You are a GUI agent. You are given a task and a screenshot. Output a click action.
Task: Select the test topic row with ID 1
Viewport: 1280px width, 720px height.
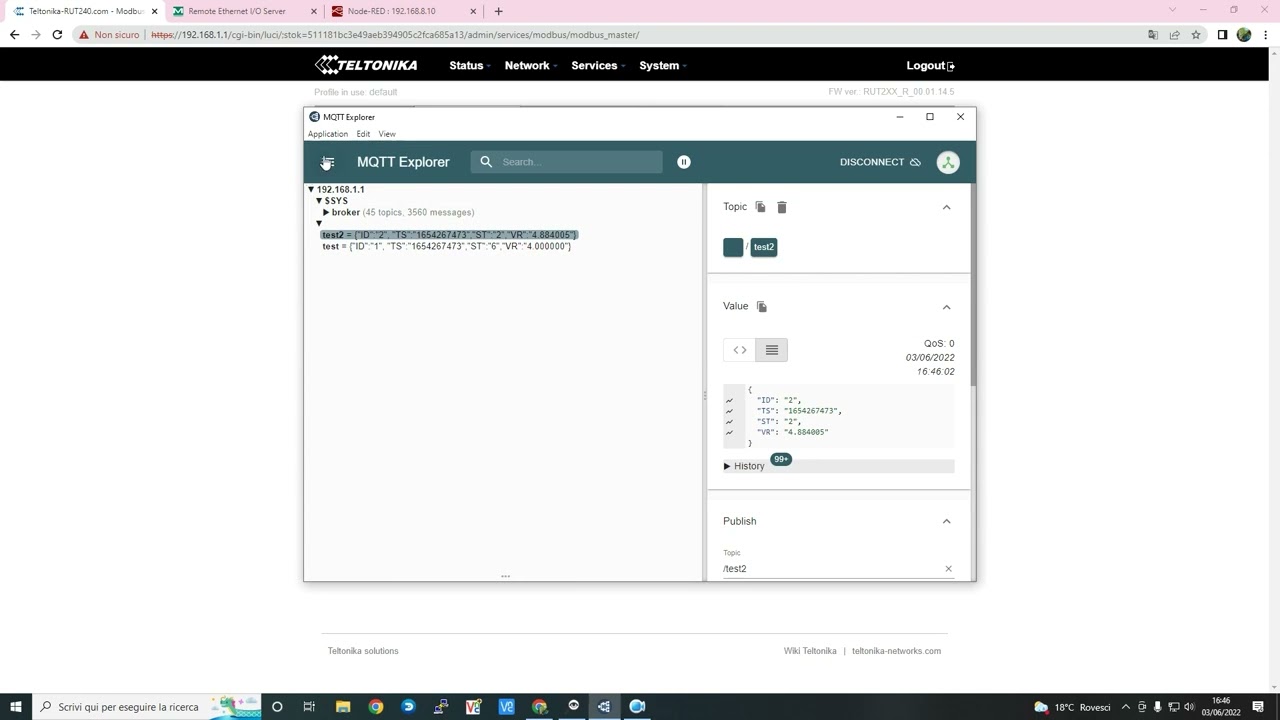446,246
